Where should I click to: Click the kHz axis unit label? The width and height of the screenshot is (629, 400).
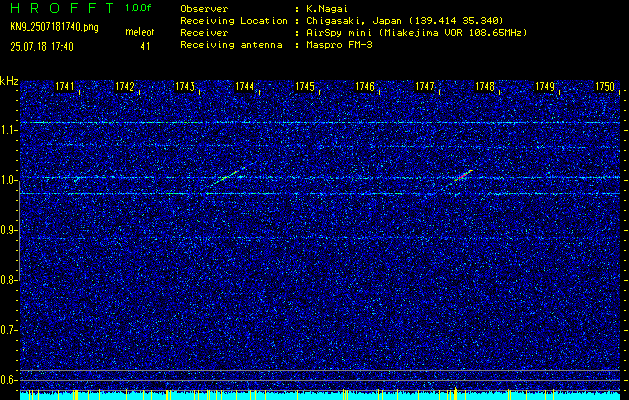tap(9, 81)
